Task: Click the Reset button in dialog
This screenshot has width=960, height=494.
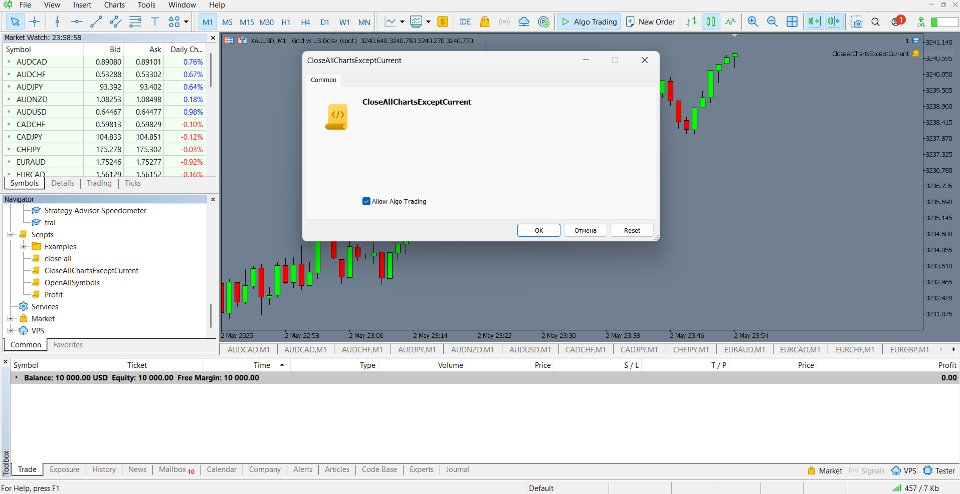Action: tap(632, 230)
